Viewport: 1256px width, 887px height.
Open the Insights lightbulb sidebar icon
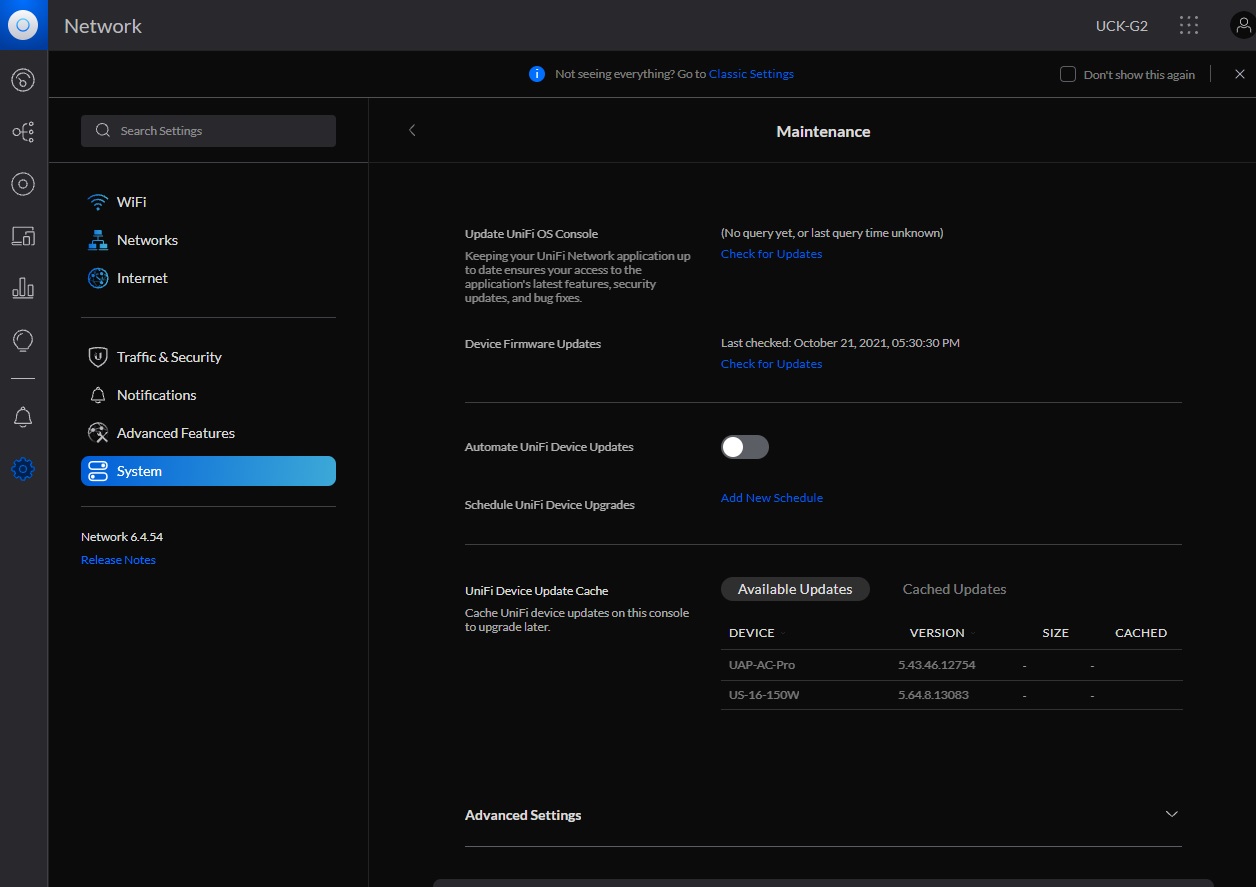coord(23,341)
